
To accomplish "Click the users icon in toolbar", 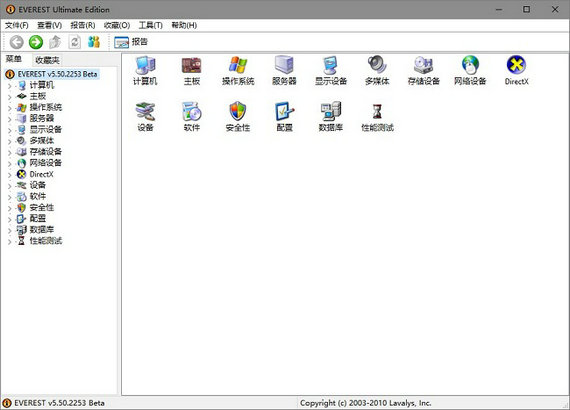I will pyautogui.click(x=94, y=42).
